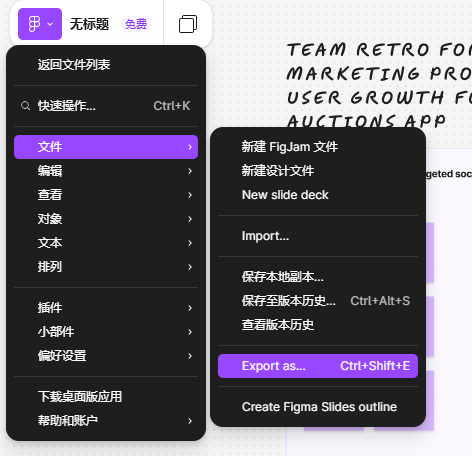
Task: Select New slide deck
Action: (318, 195)
